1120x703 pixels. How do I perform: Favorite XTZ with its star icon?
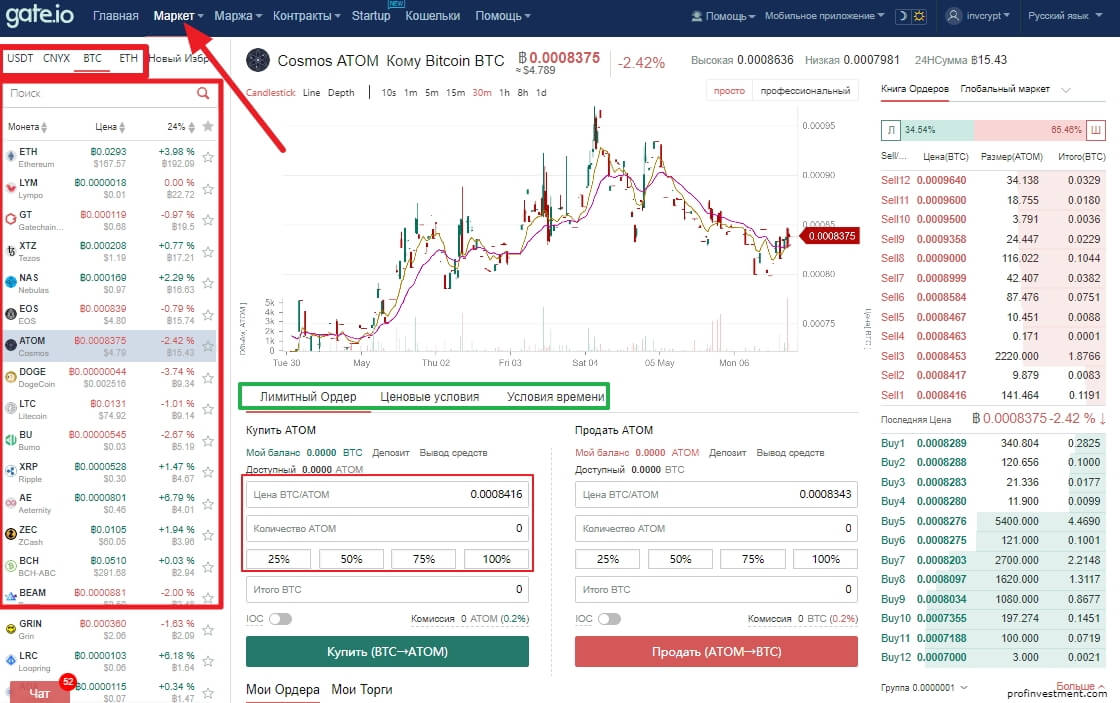click(208, 251)
